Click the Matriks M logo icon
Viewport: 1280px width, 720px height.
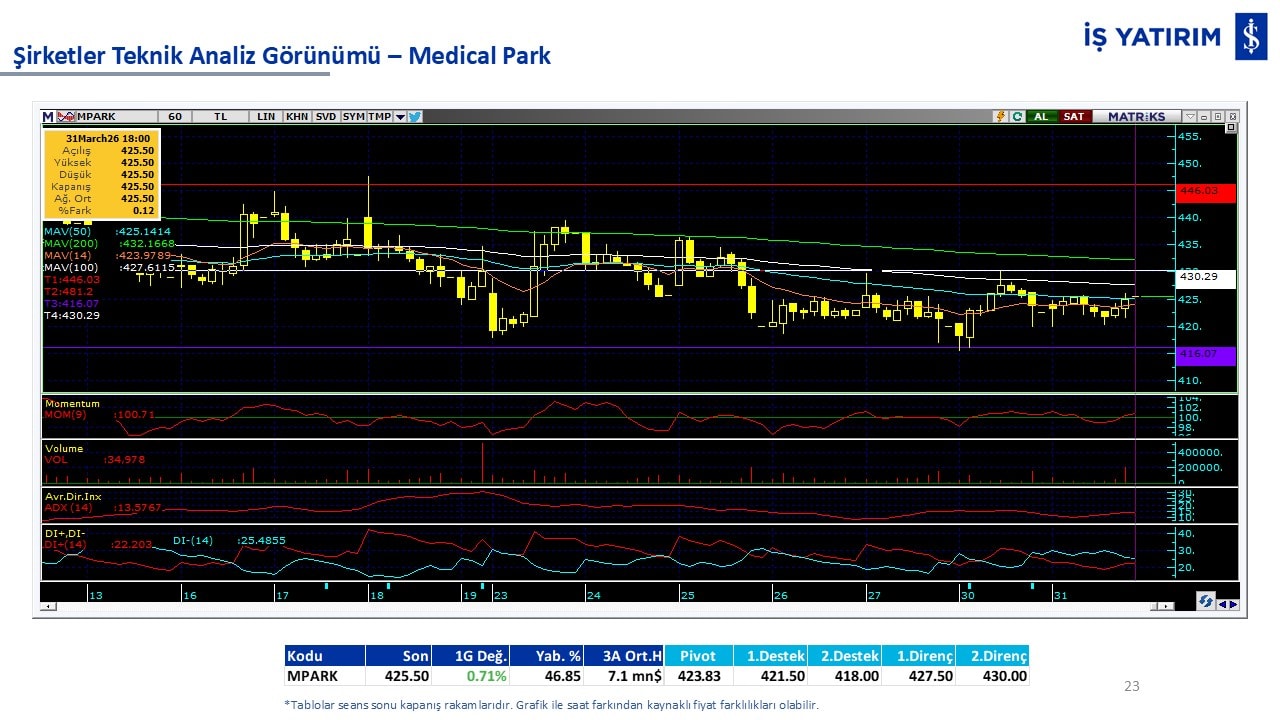pyautogui.click(x=48, y=117)
